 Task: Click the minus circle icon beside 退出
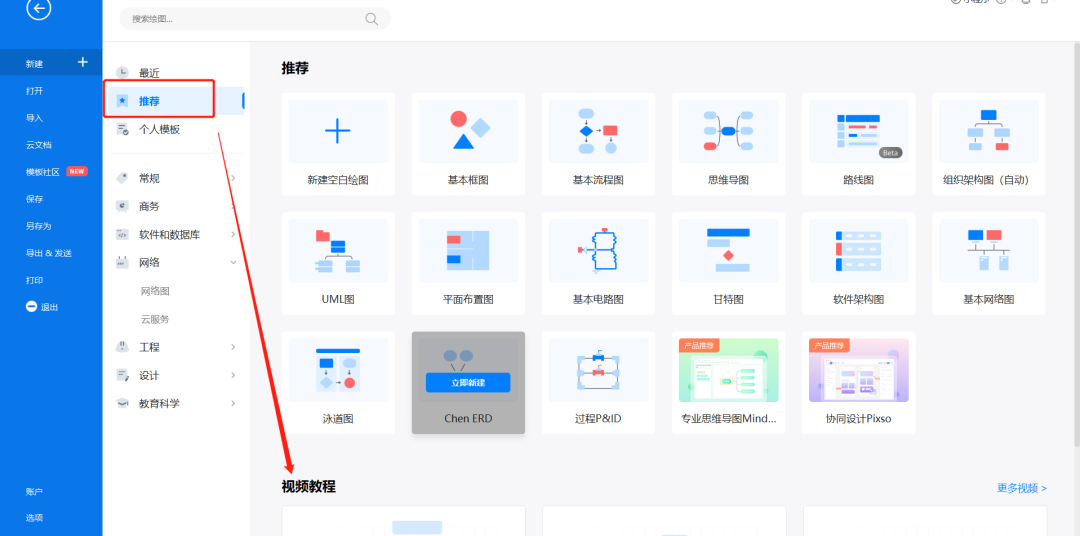point(31,307)
